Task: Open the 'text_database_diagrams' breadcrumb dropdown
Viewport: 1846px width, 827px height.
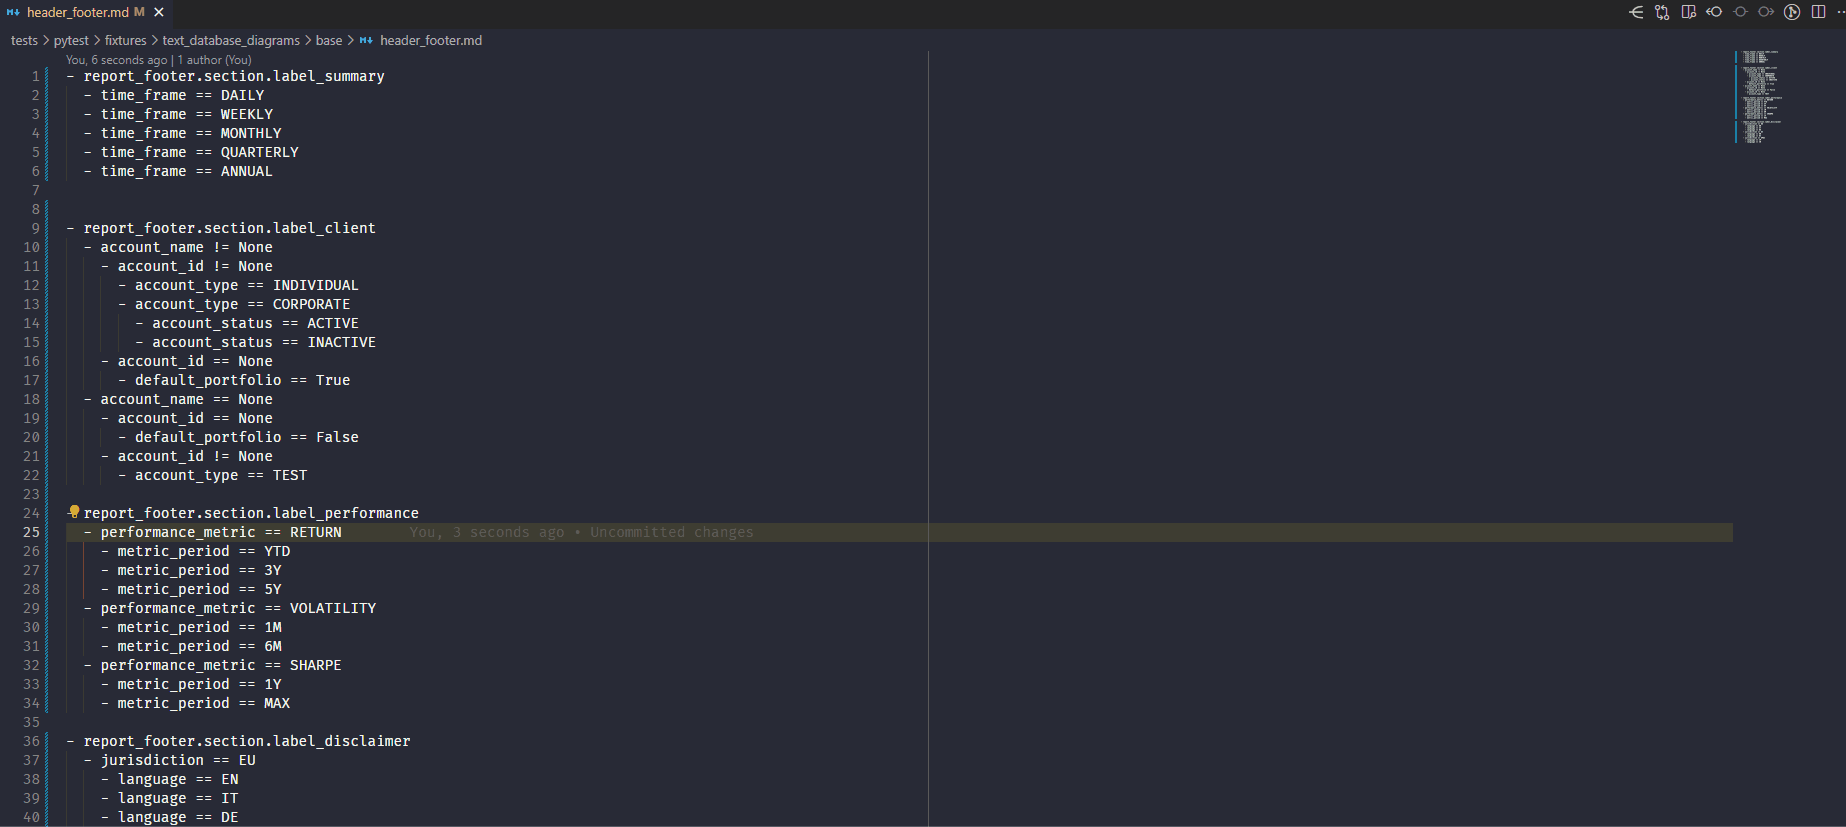Action: tap(231, 40)
